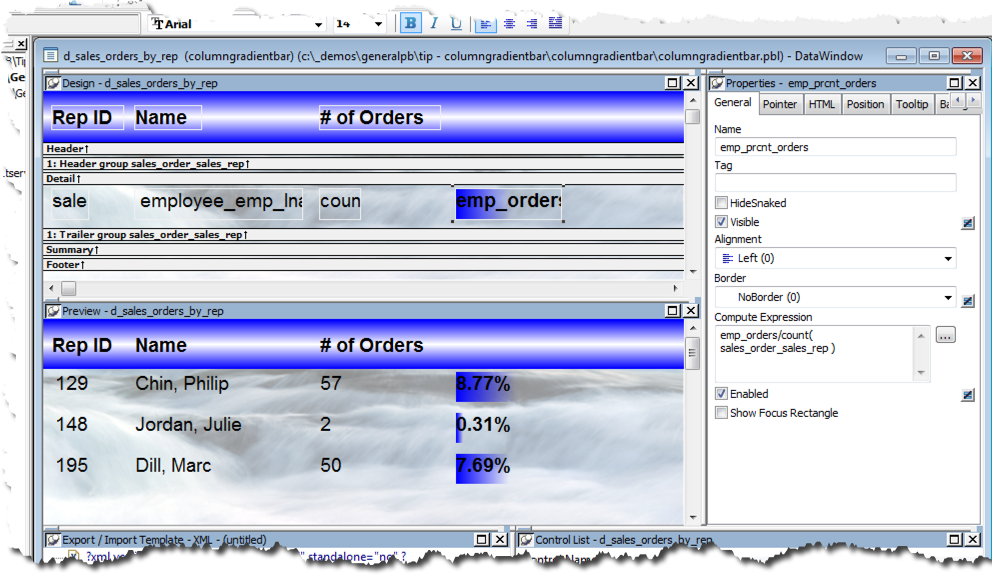Screen dimensions: 992x575
Task: Switch to the Pointer properties tab
Action: [779, 104]
